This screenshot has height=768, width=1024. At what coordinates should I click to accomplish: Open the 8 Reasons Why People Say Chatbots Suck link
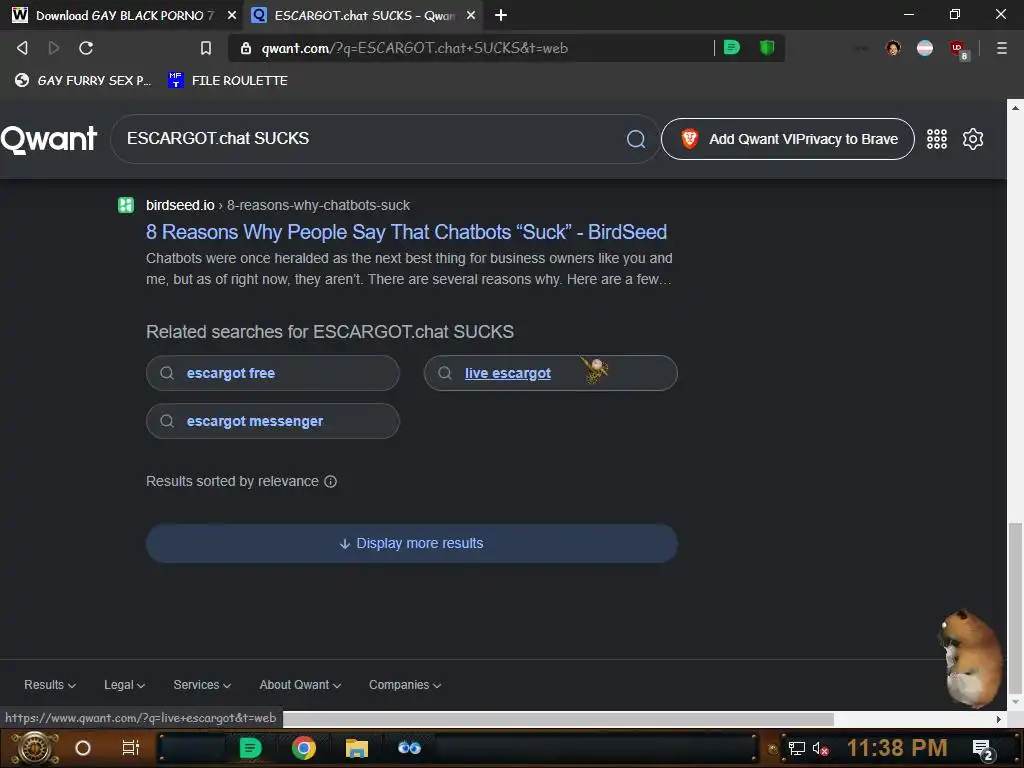[x=406, y=232]
